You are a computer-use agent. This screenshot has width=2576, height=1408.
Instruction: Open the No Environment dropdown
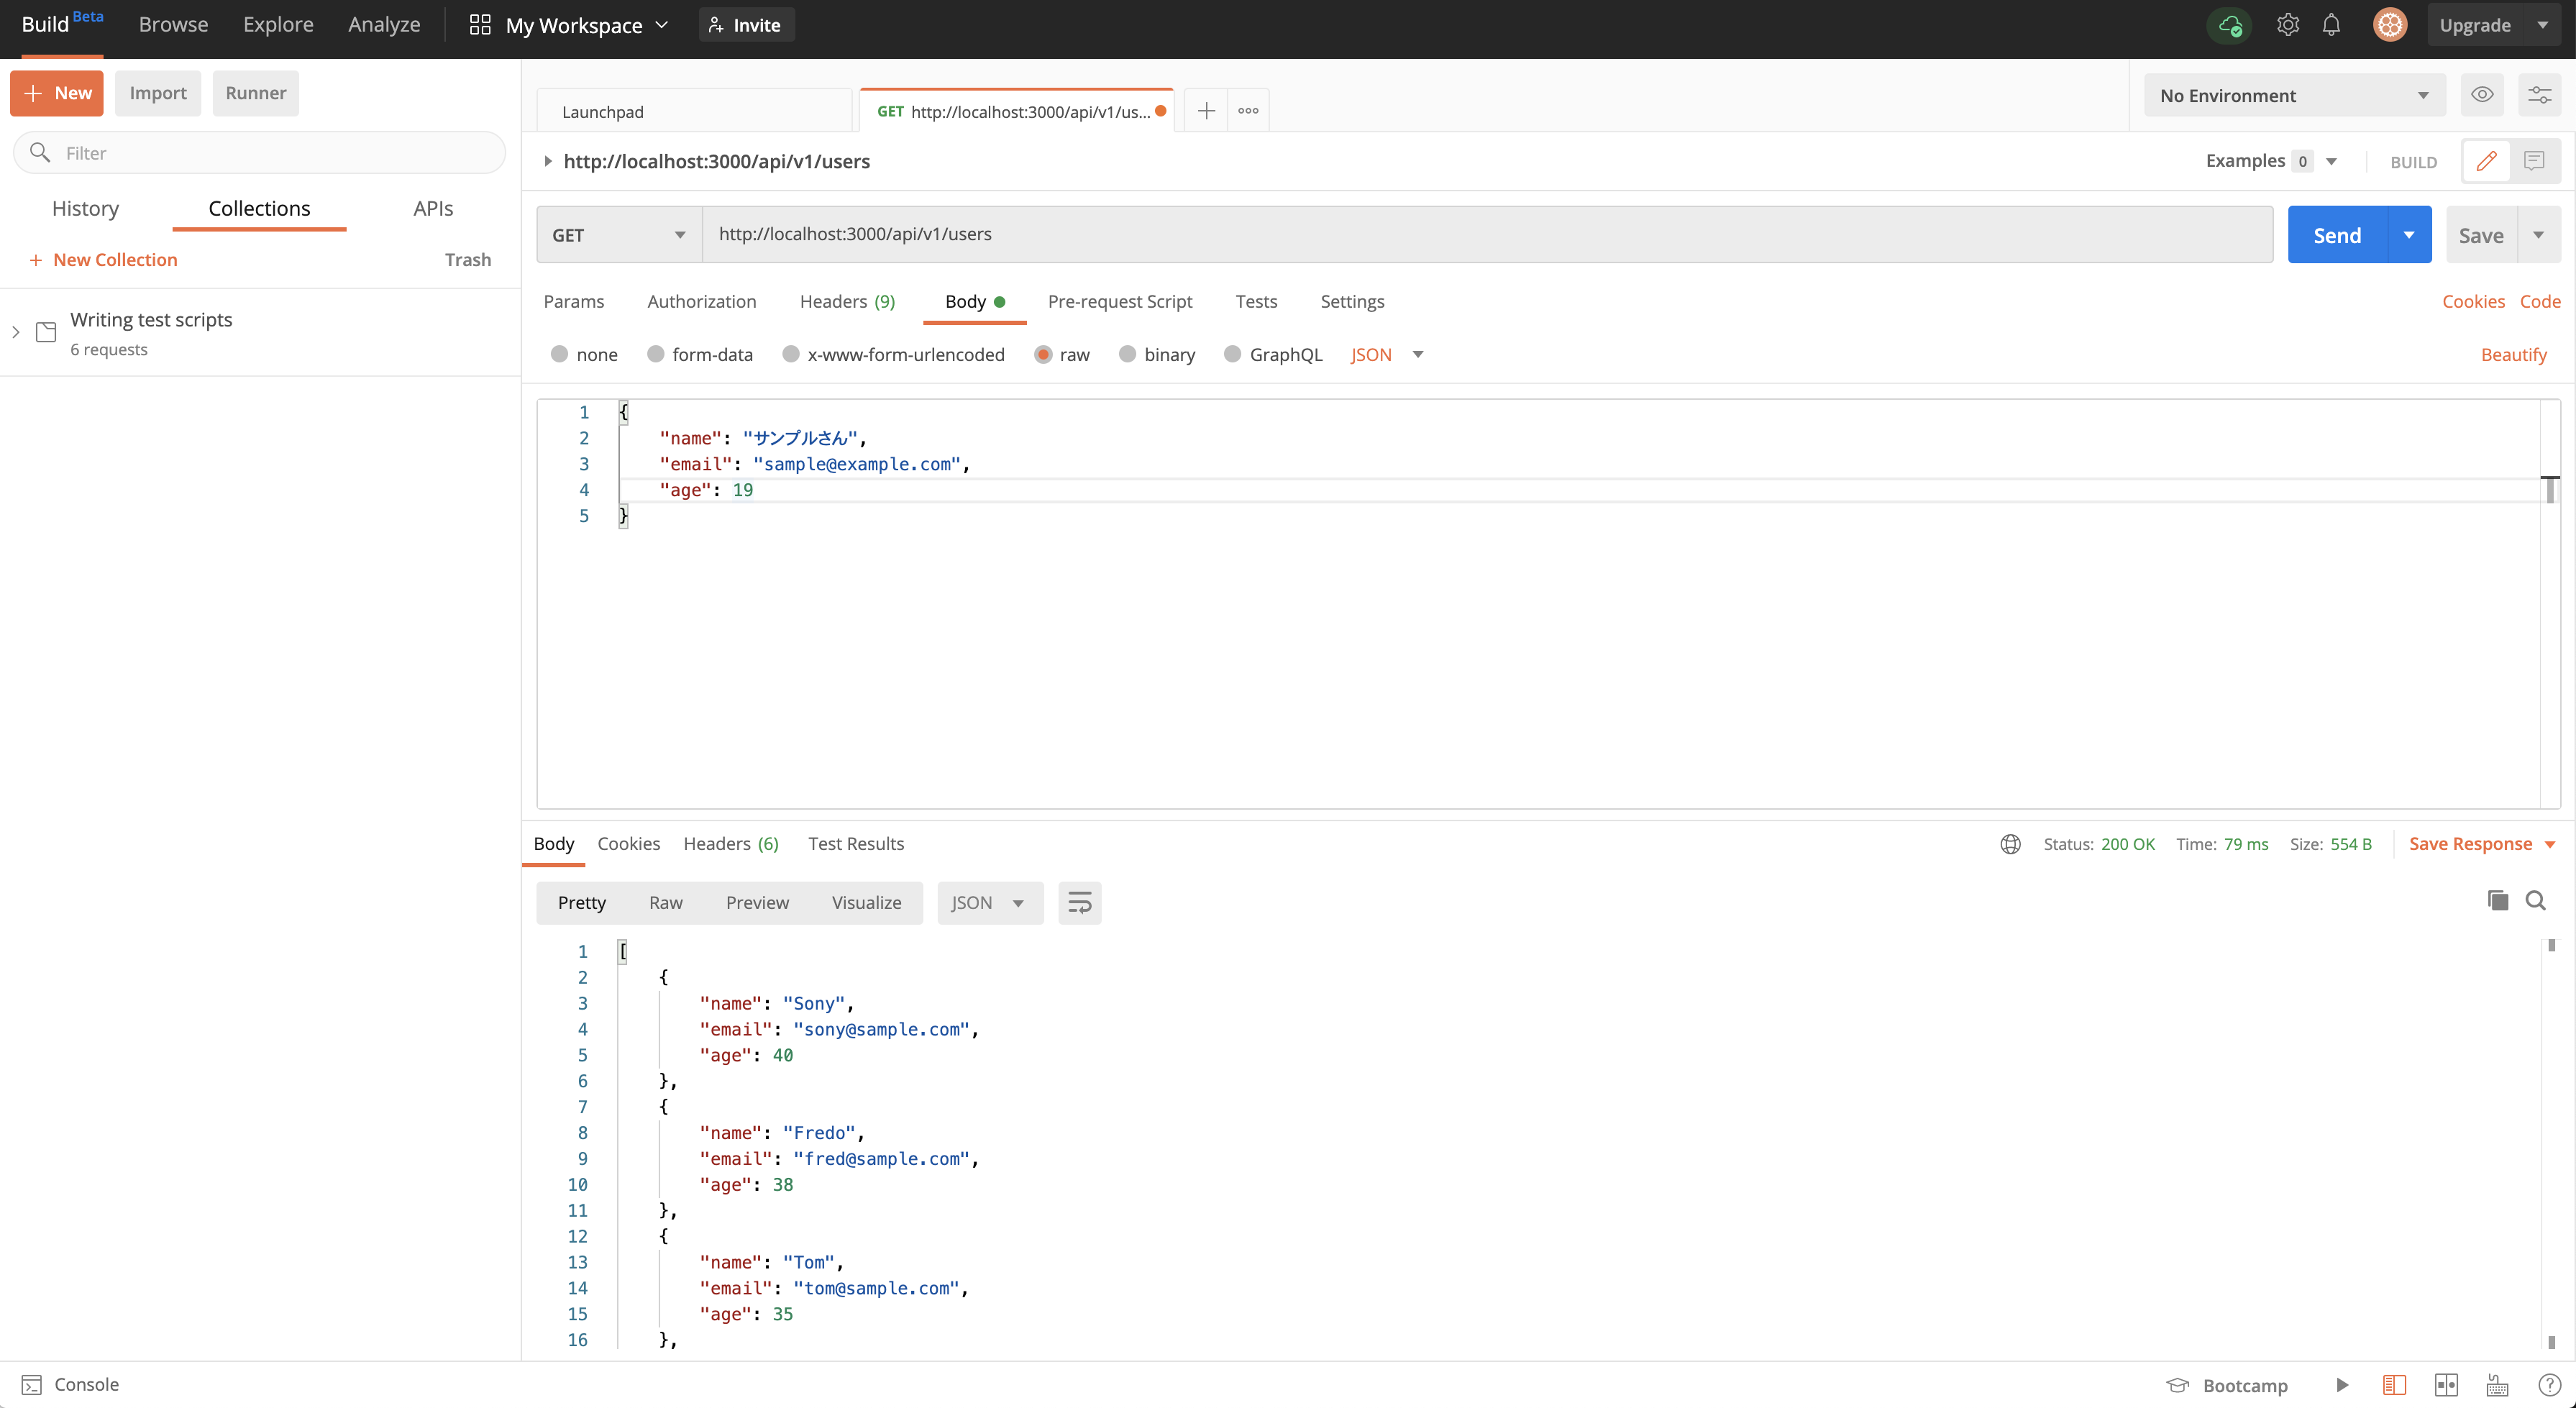pyautogui.click(x=2293, y=95)
